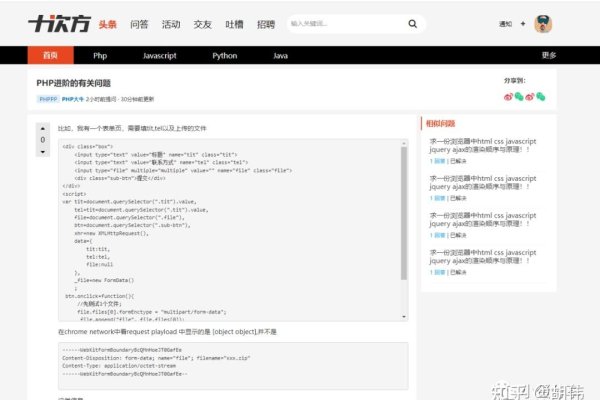Click the 十次方 site logo
This screenshot has height=400, width=600.
click(59, 24)
